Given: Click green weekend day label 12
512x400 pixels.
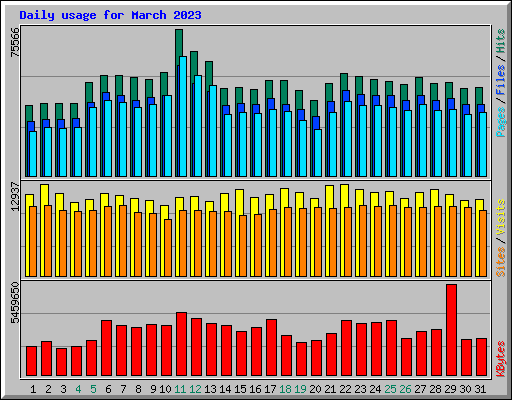Looking at the screenshot, I should click(195, 389).
